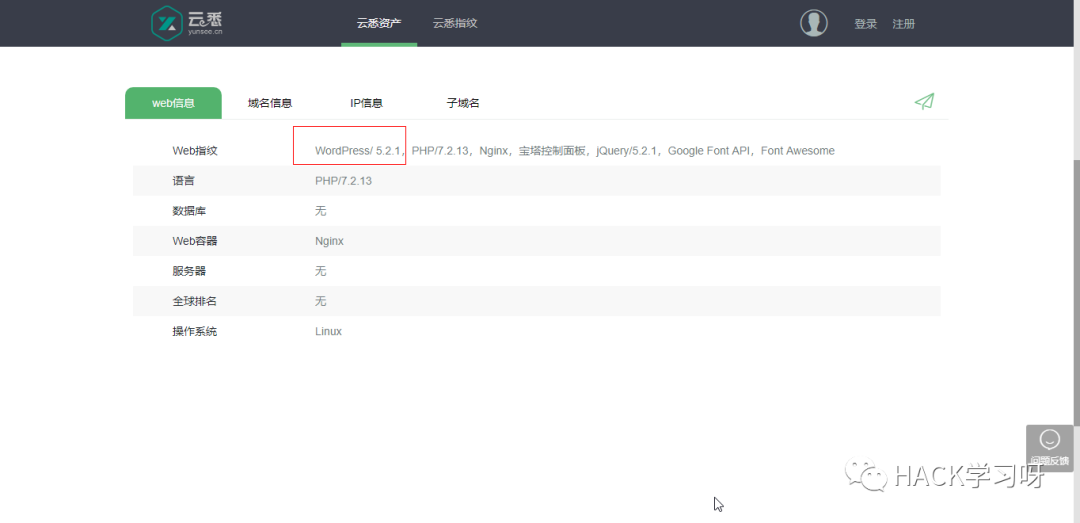This screenshot has height=523, width=1080.
Task: Click the Yunsee logo in header
Action: click(x=187, y=22)
